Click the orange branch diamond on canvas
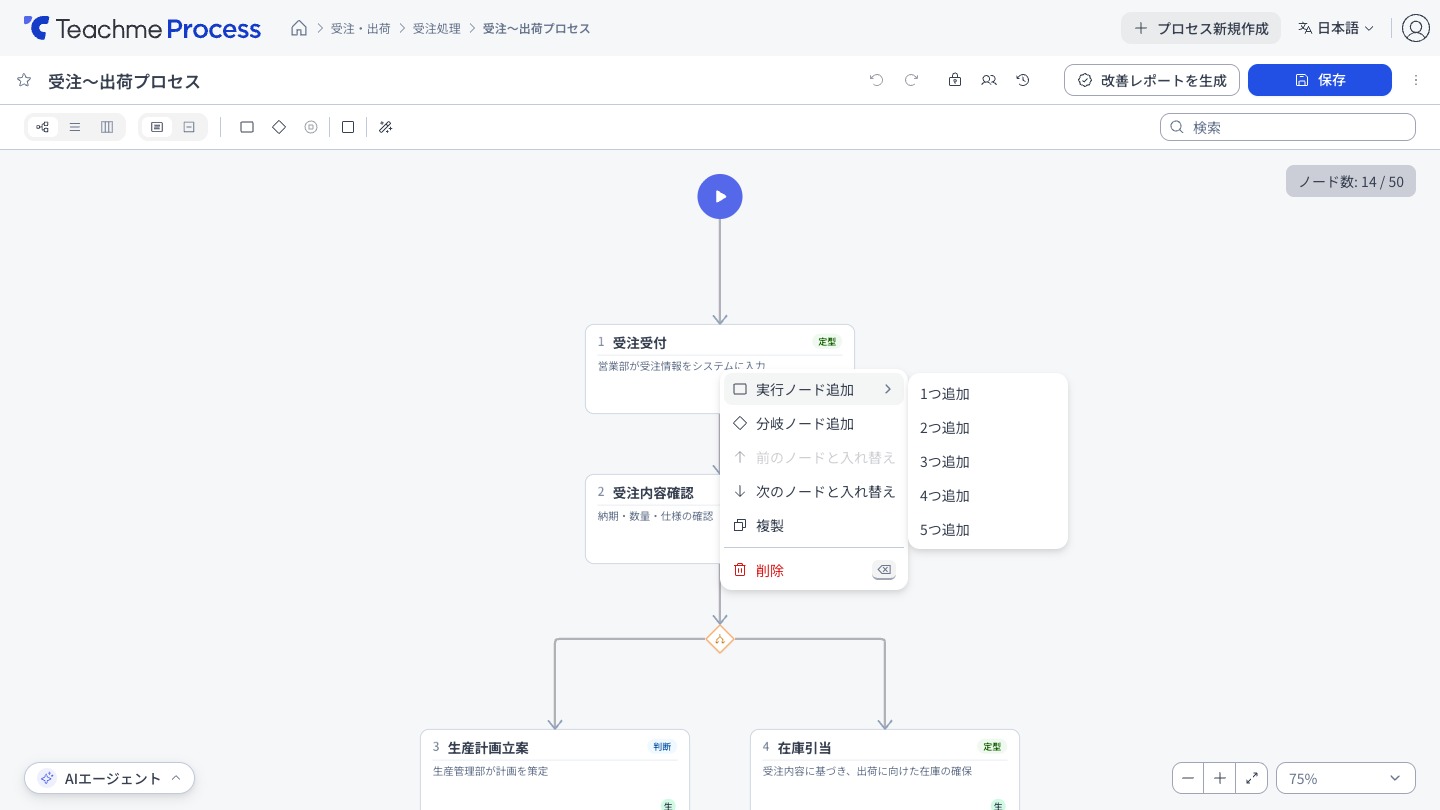Screen dimensions: 1440x810 click(720, 639)
